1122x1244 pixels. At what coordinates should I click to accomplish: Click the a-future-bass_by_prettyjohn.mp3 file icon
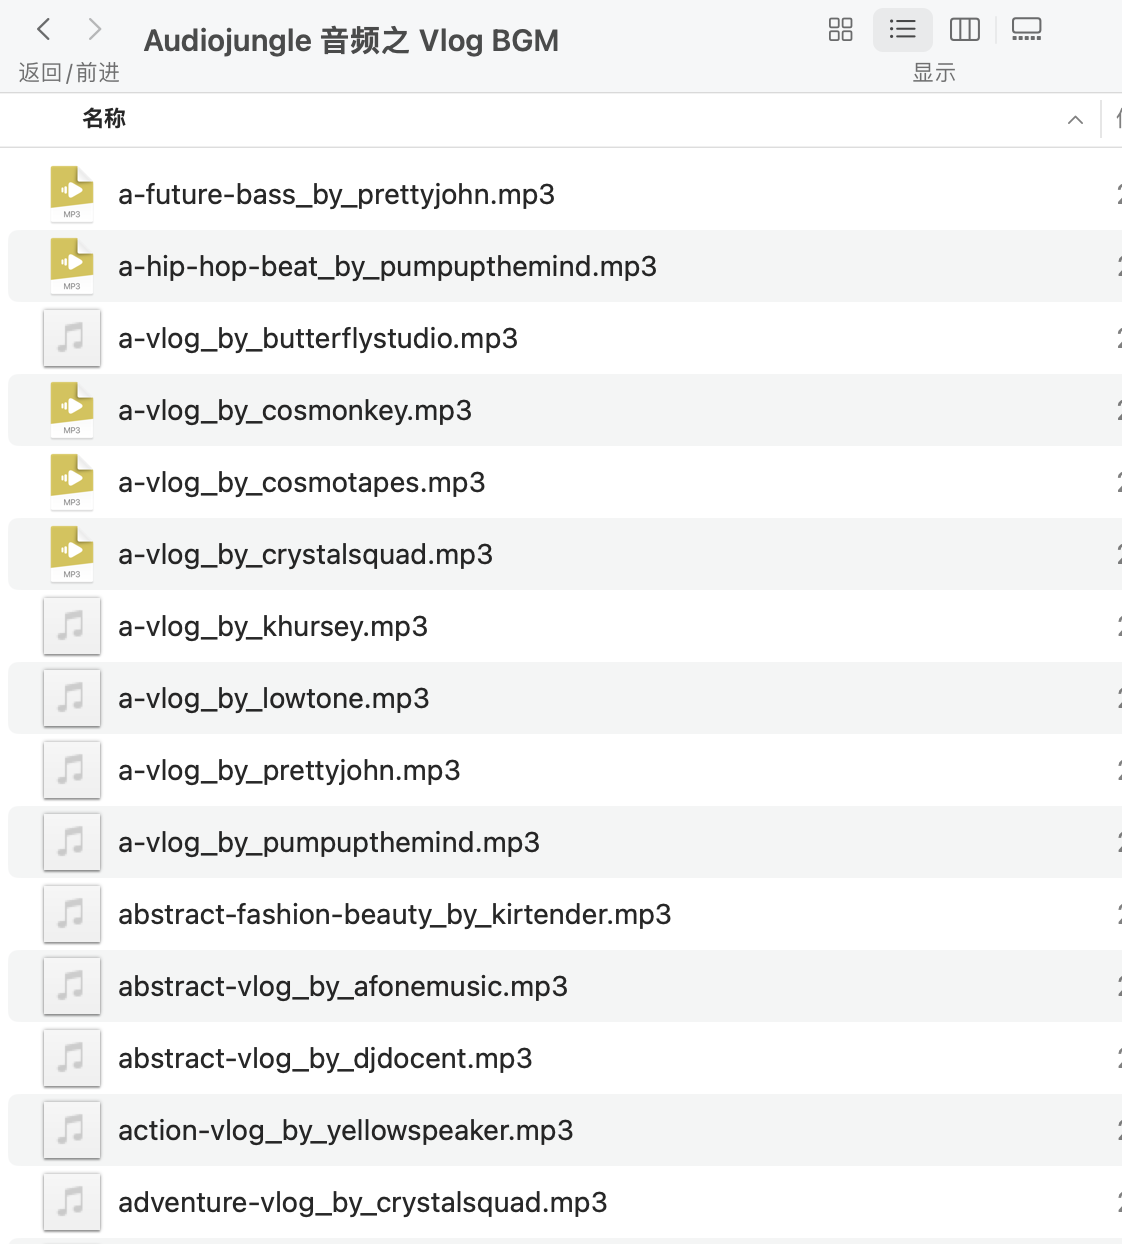[72, 194]
